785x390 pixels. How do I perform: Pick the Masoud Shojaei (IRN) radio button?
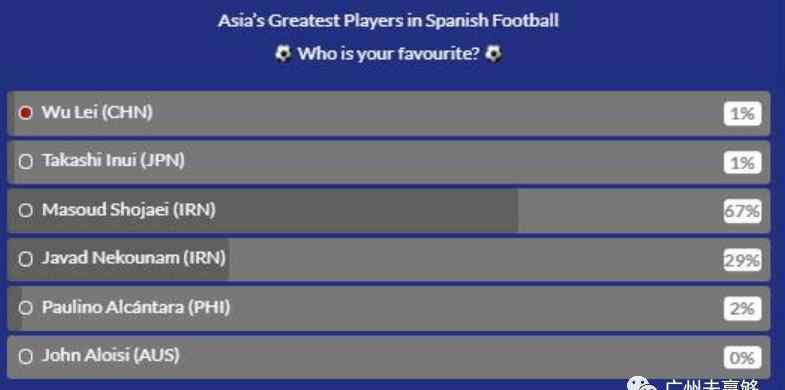coord(26,210)
